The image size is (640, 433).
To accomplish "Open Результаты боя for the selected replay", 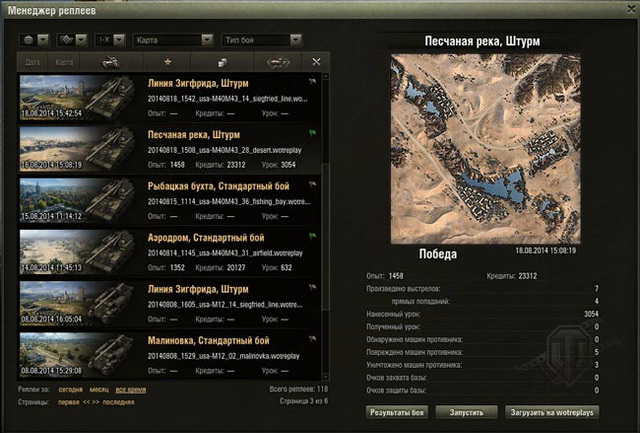I will (x=397, y=412).
